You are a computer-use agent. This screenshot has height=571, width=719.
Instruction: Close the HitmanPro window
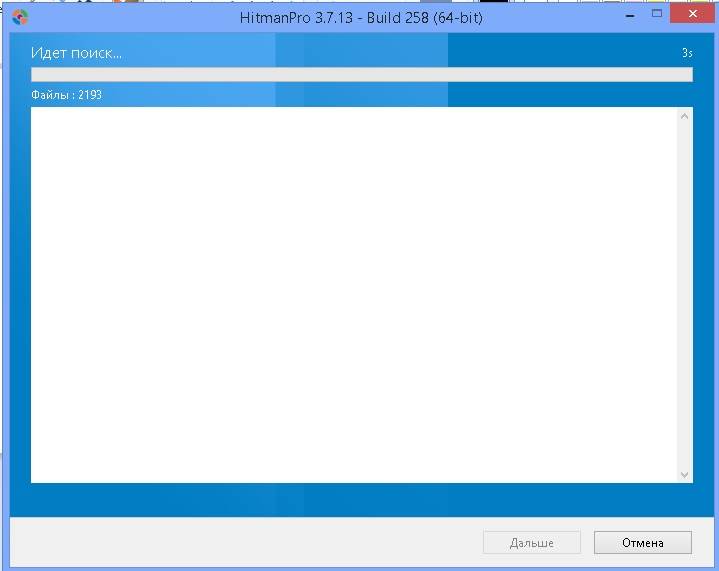tap(693, 14)
